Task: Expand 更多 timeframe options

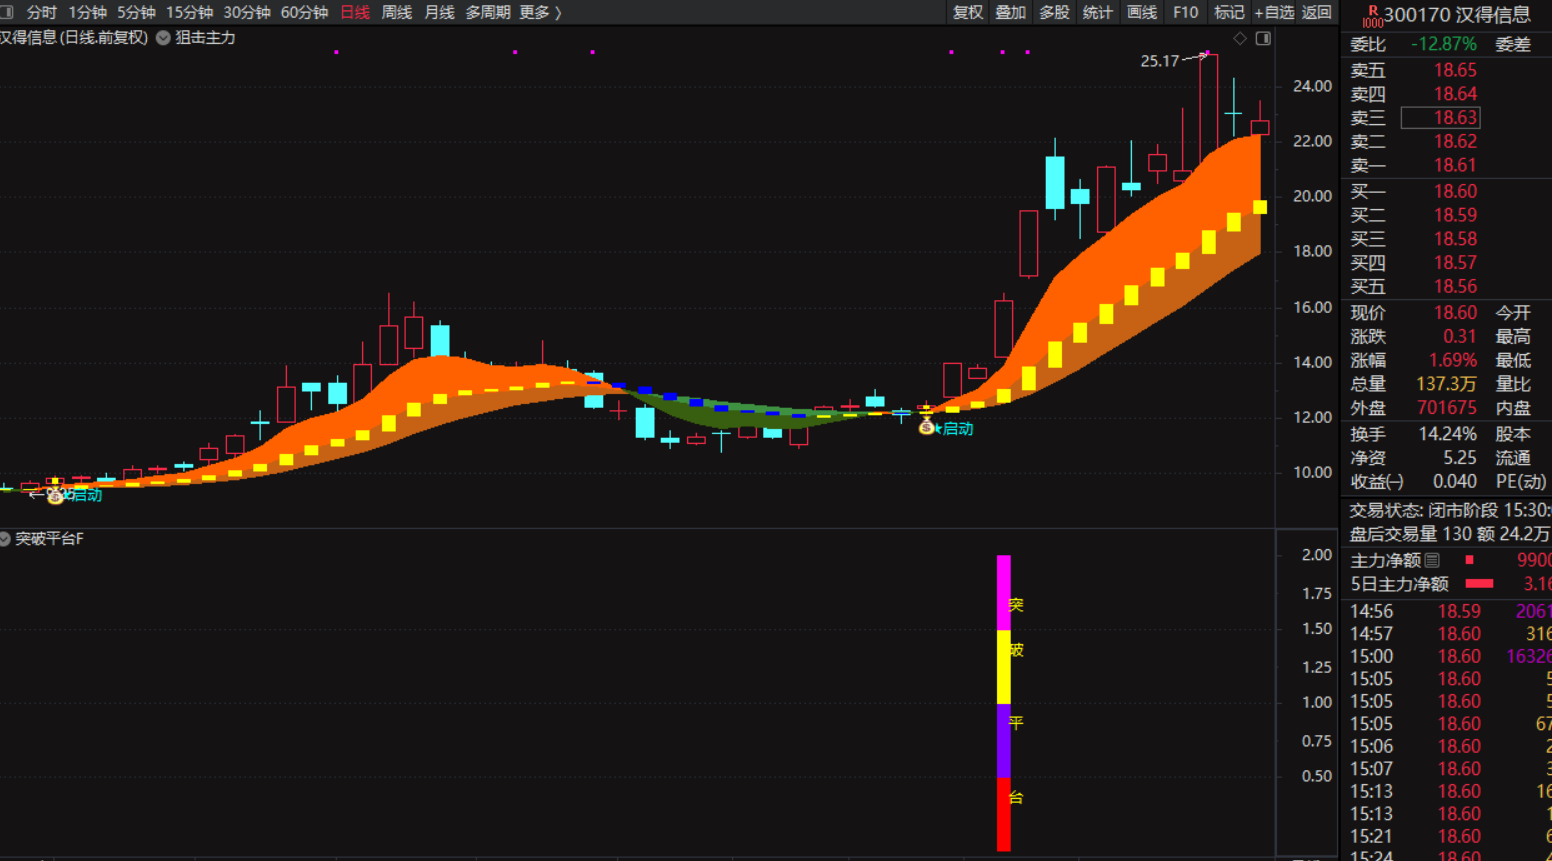Action: [540, 12]
